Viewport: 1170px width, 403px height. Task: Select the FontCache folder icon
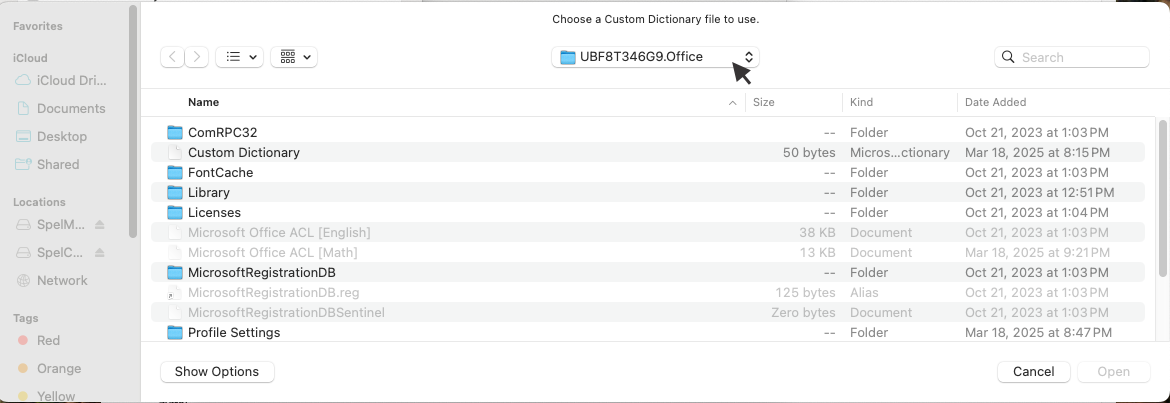(175, 172)
